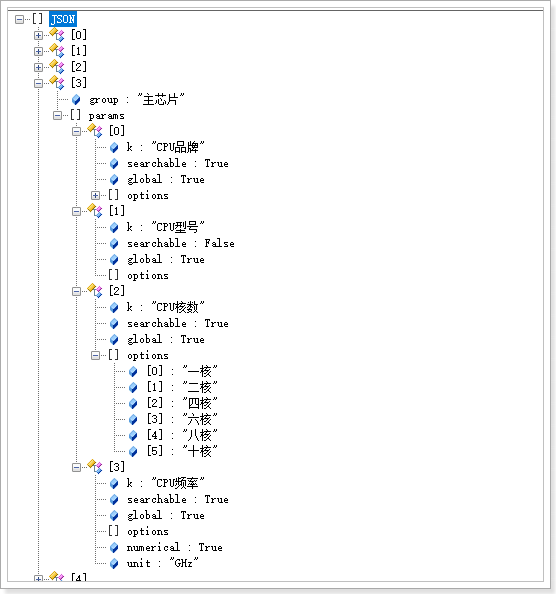Image resolution: width=556 pixels, height=594 pixels.
Task: Select option [5] : "十核"
Action: click(x=182, y=451)
